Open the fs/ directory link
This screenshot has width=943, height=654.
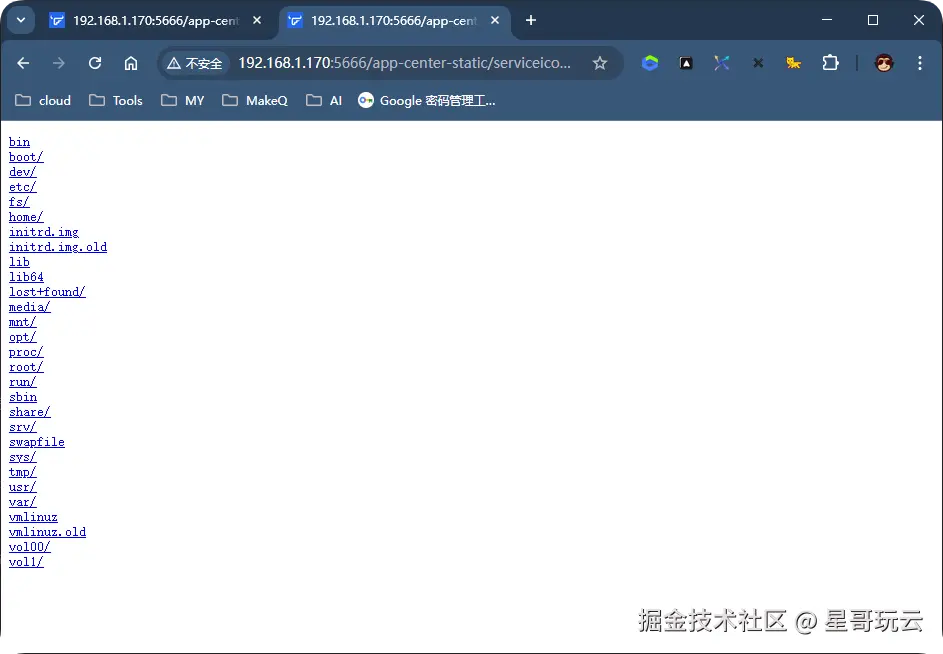(x=19, y=202)
